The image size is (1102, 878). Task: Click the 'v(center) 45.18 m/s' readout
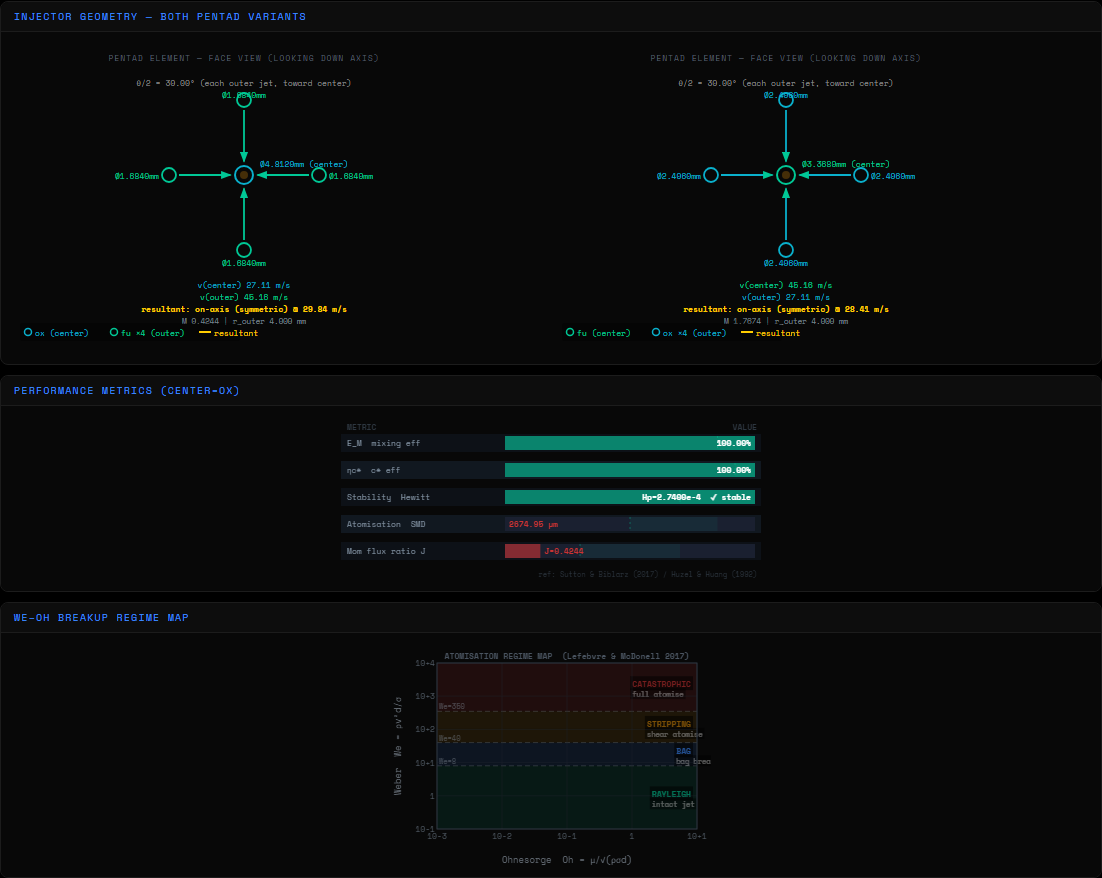(x=786, y=285)
